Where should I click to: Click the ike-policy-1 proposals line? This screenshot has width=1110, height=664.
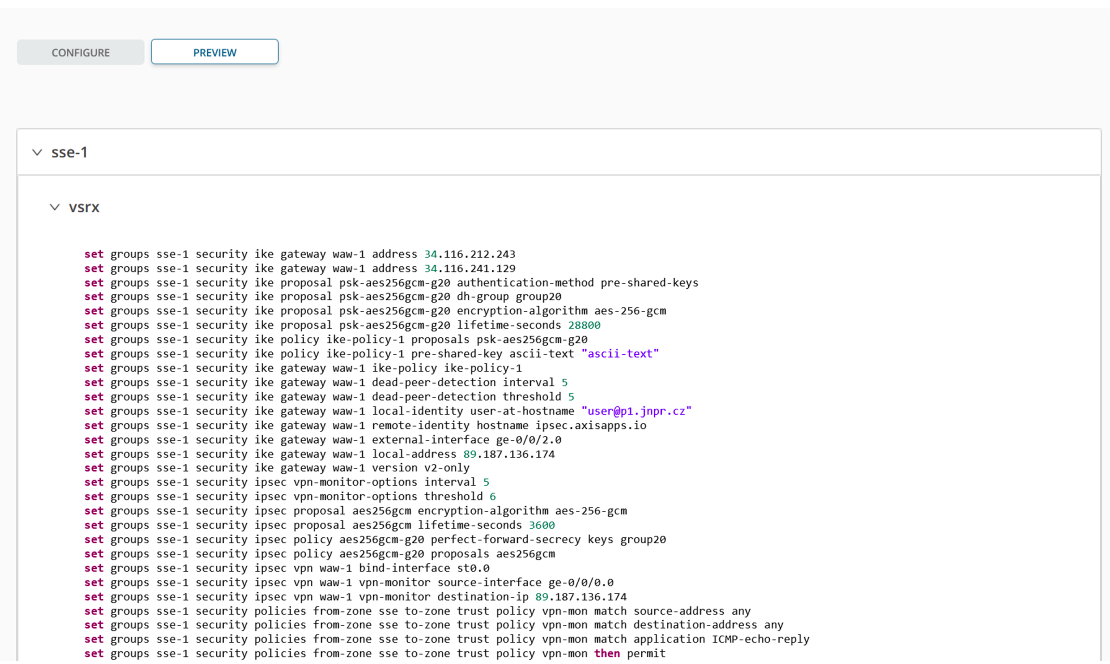tap(336, 340)
